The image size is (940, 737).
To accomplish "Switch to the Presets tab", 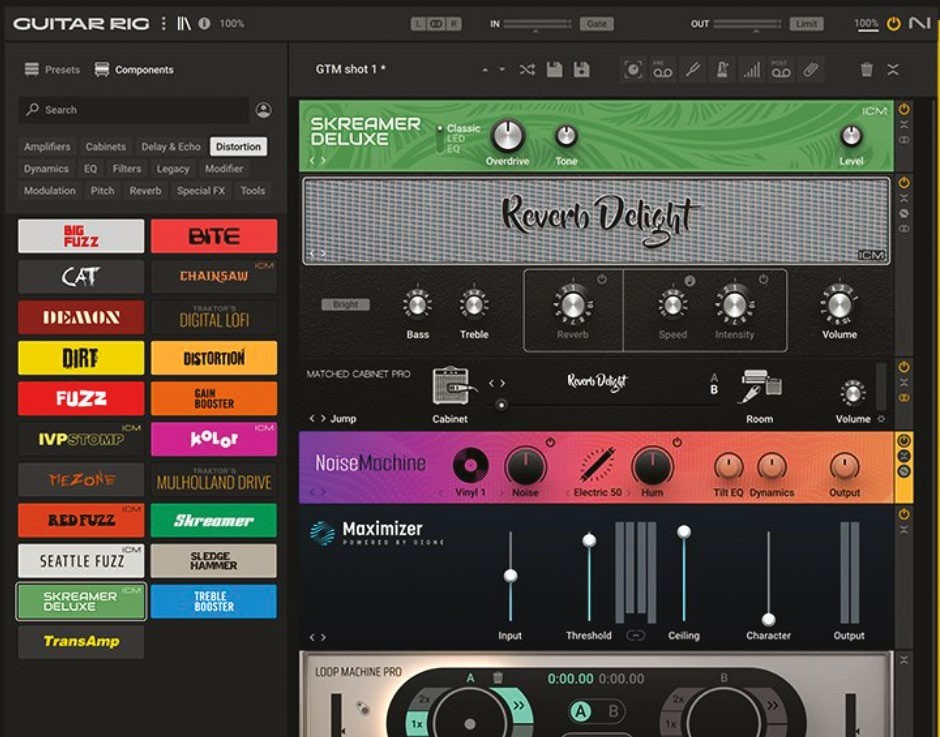I will 52,70.
